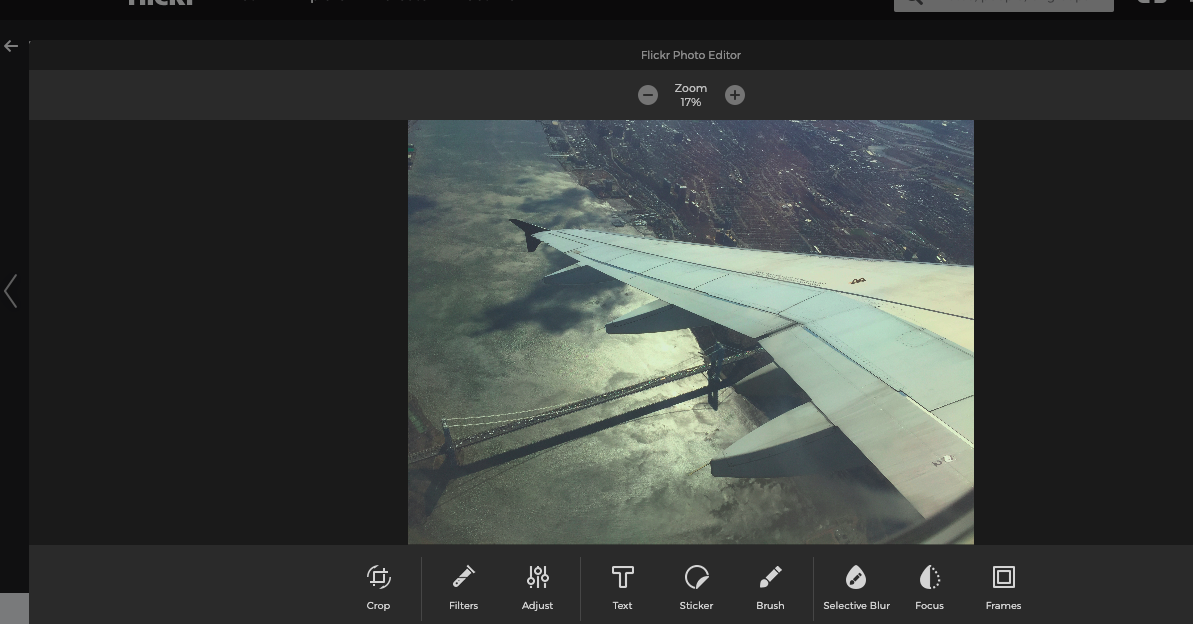Select the Brush tool
The width and height of the screenshot is (1193, 624).
[x=770, y=587]
